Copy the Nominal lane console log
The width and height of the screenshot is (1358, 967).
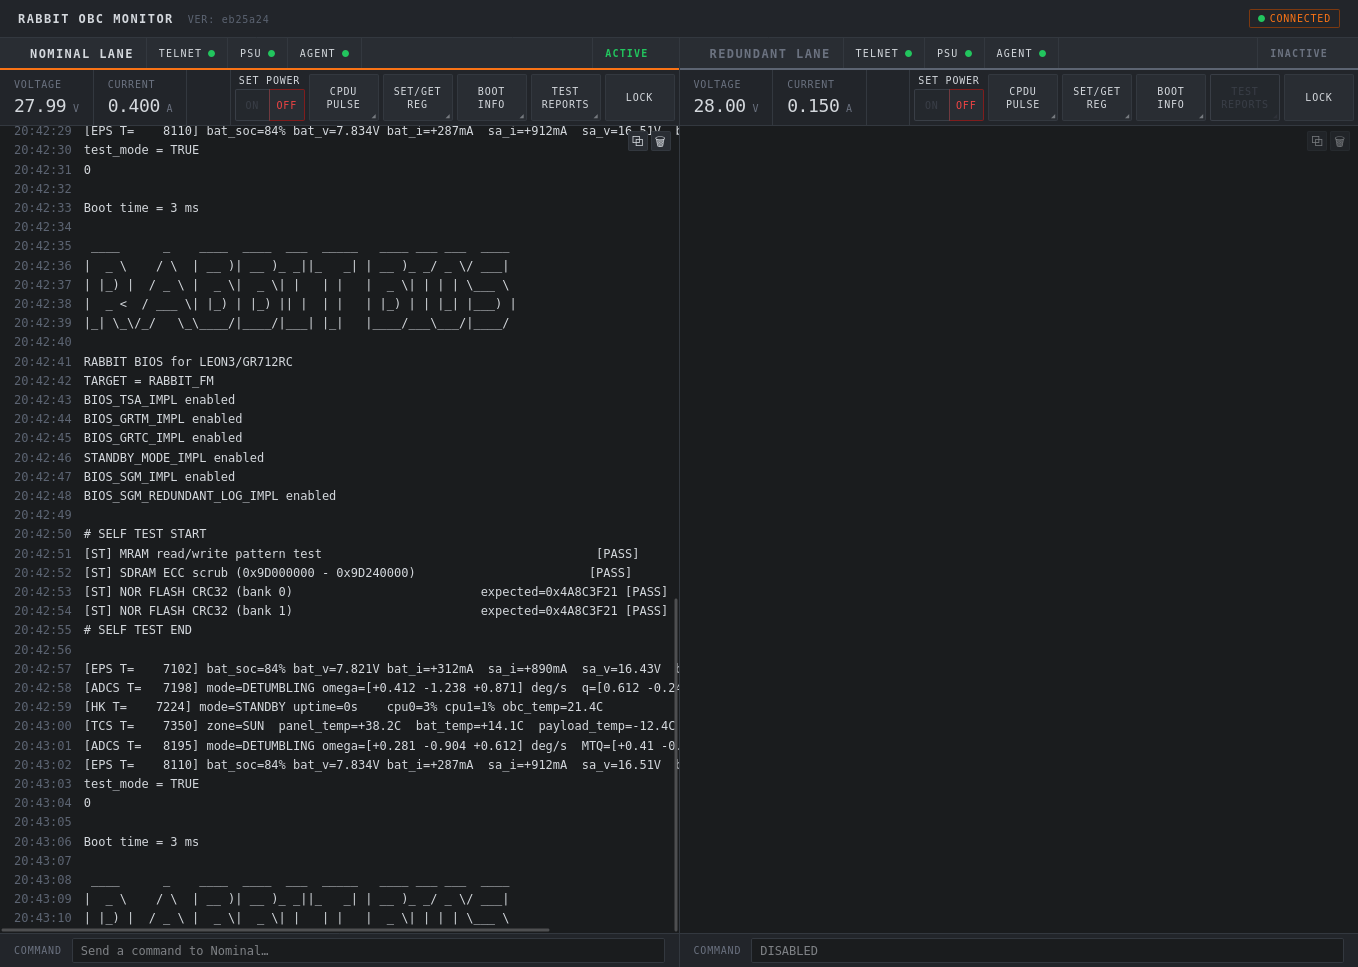637,142
